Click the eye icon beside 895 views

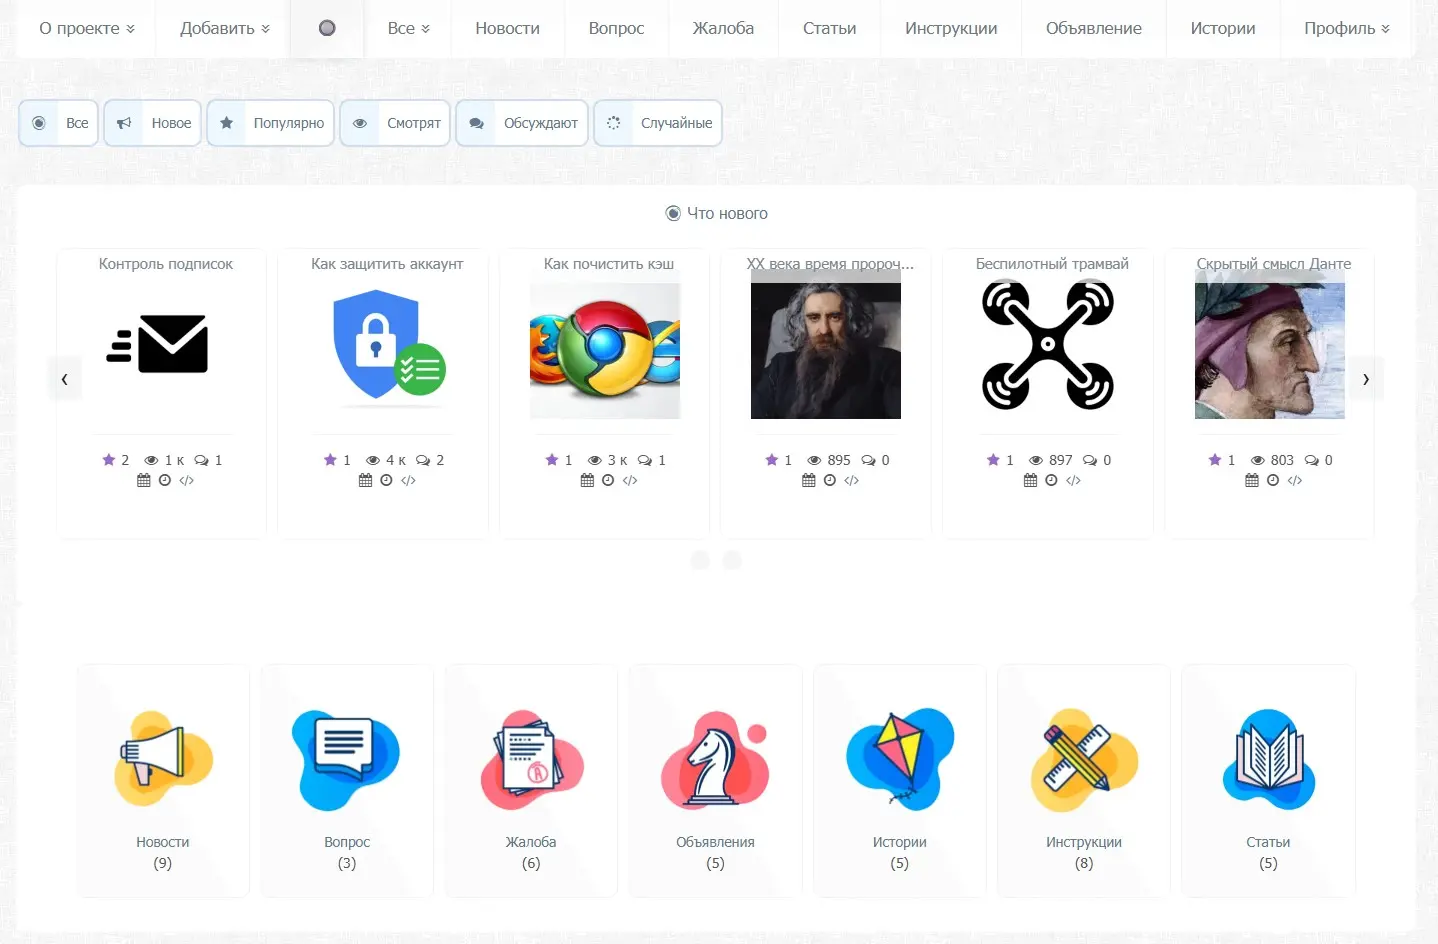click(x=815, y=461)
